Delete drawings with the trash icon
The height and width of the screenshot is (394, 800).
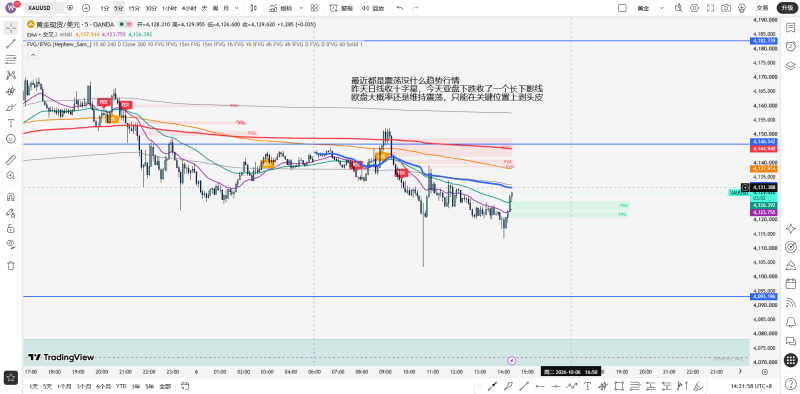coord(11,265)
